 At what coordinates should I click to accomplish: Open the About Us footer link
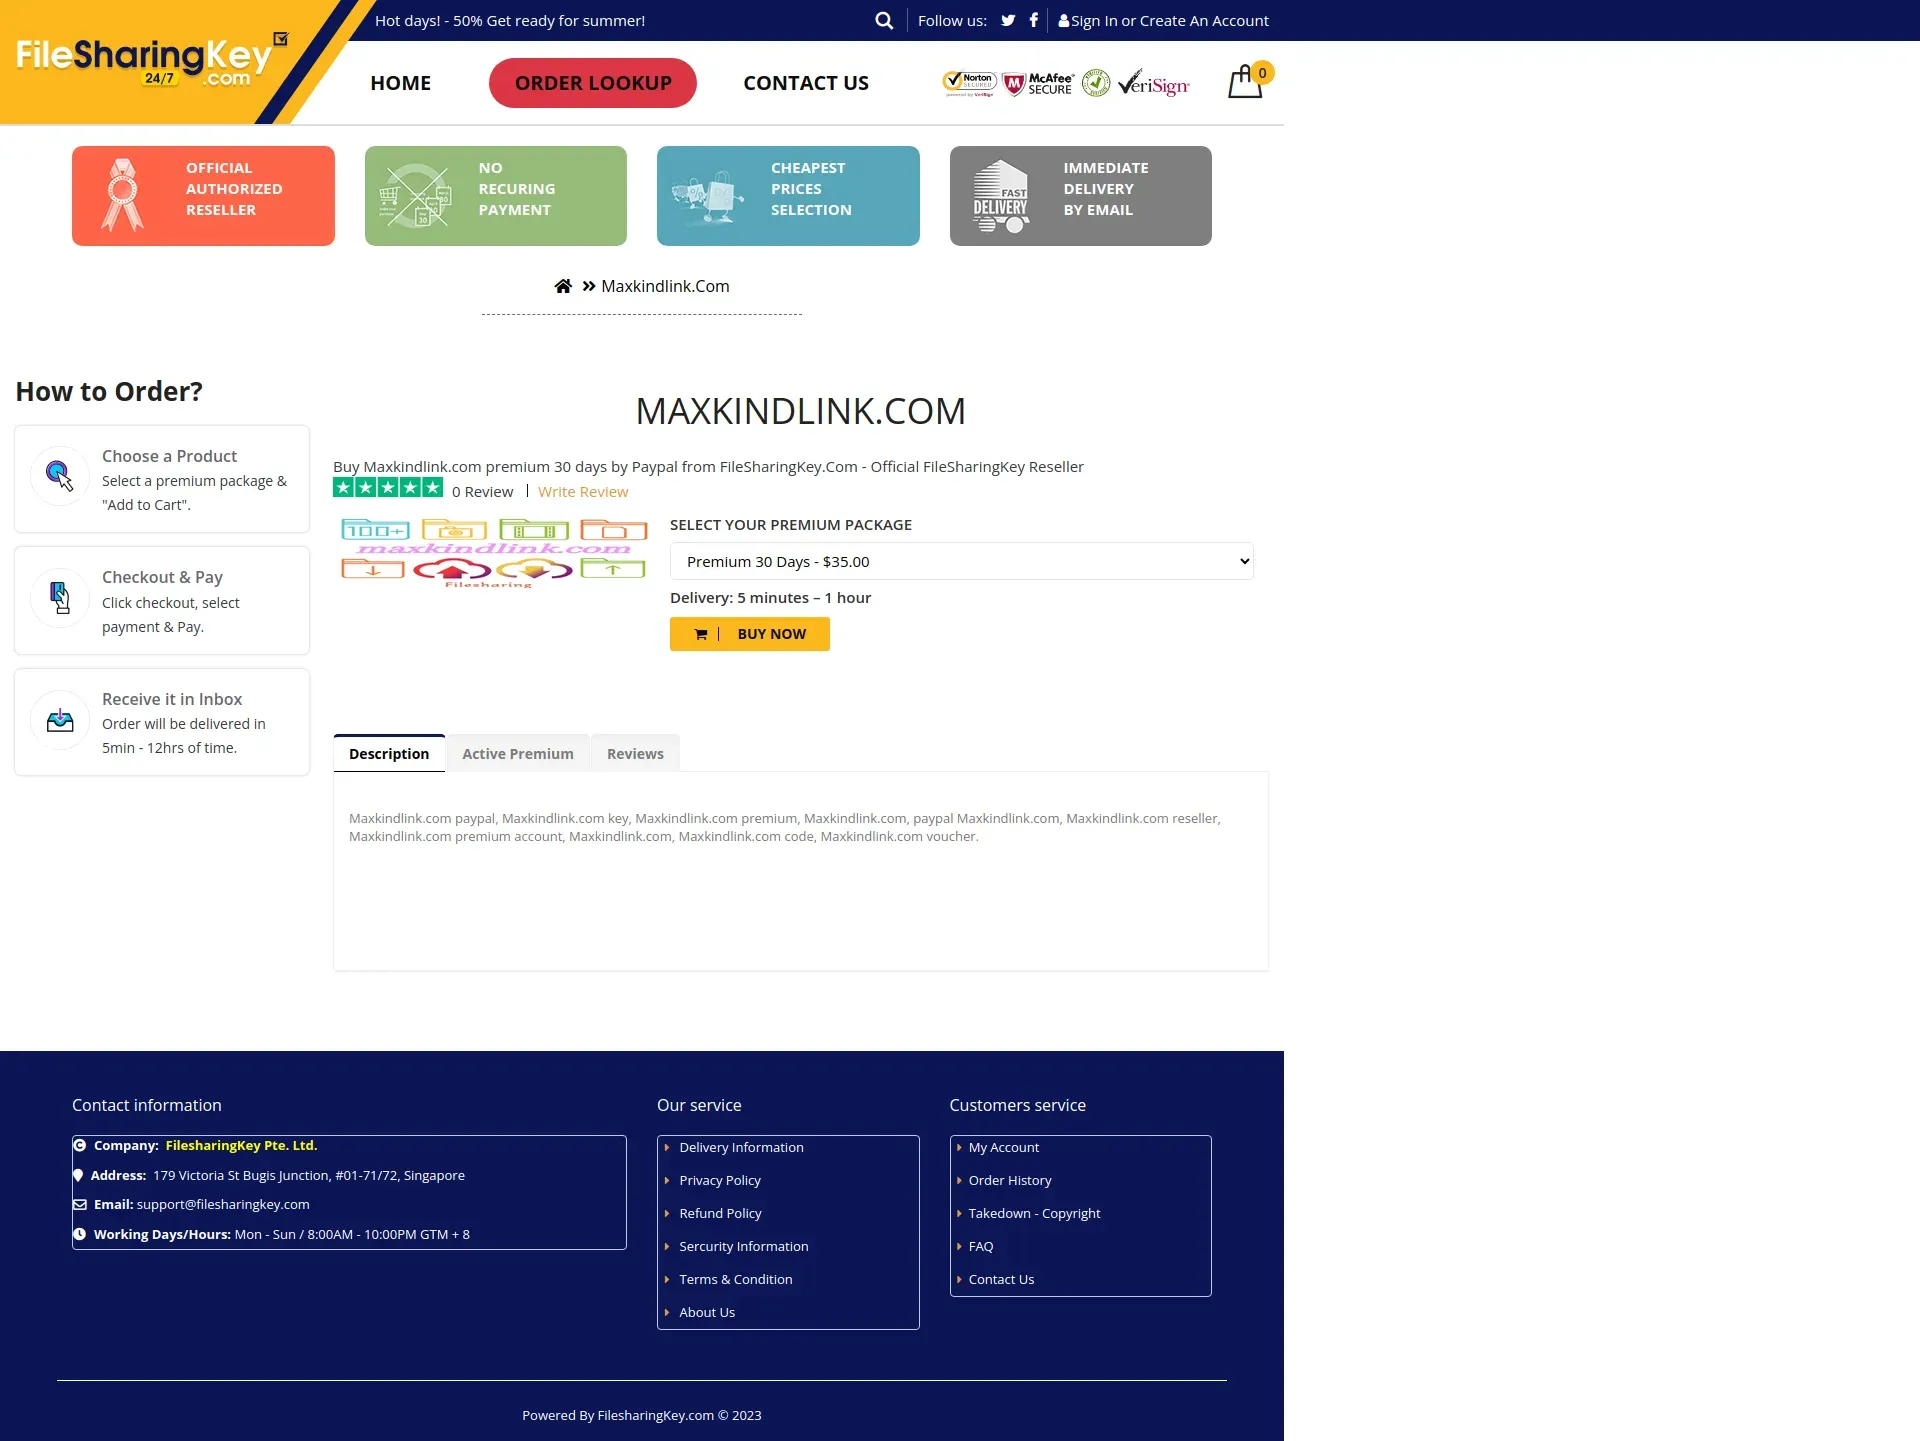pyautogui.click(x=707, y=1312)
